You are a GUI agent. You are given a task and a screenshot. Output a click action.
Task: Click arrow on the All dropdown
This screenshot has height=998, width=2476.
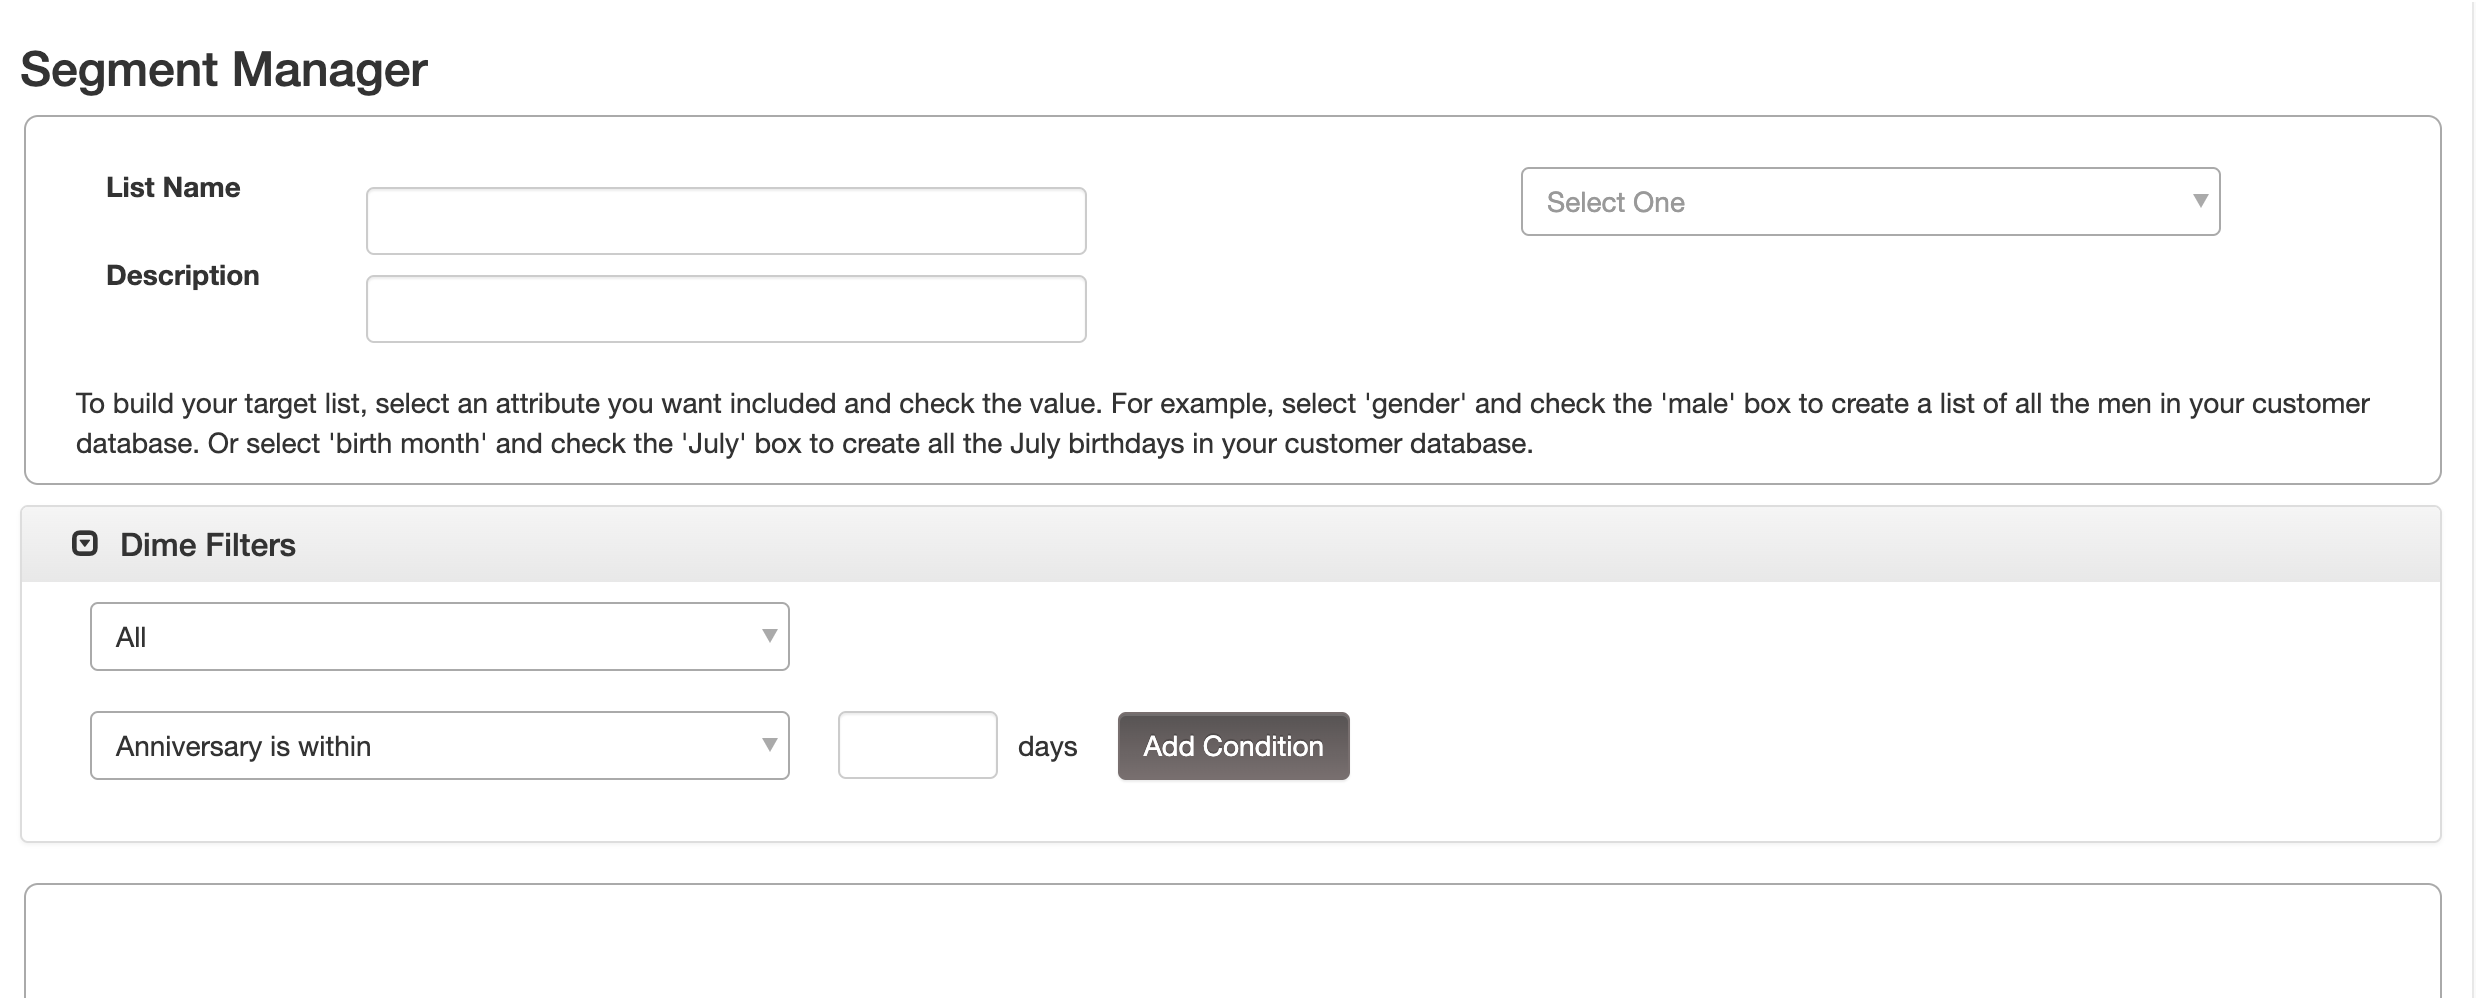769,636
